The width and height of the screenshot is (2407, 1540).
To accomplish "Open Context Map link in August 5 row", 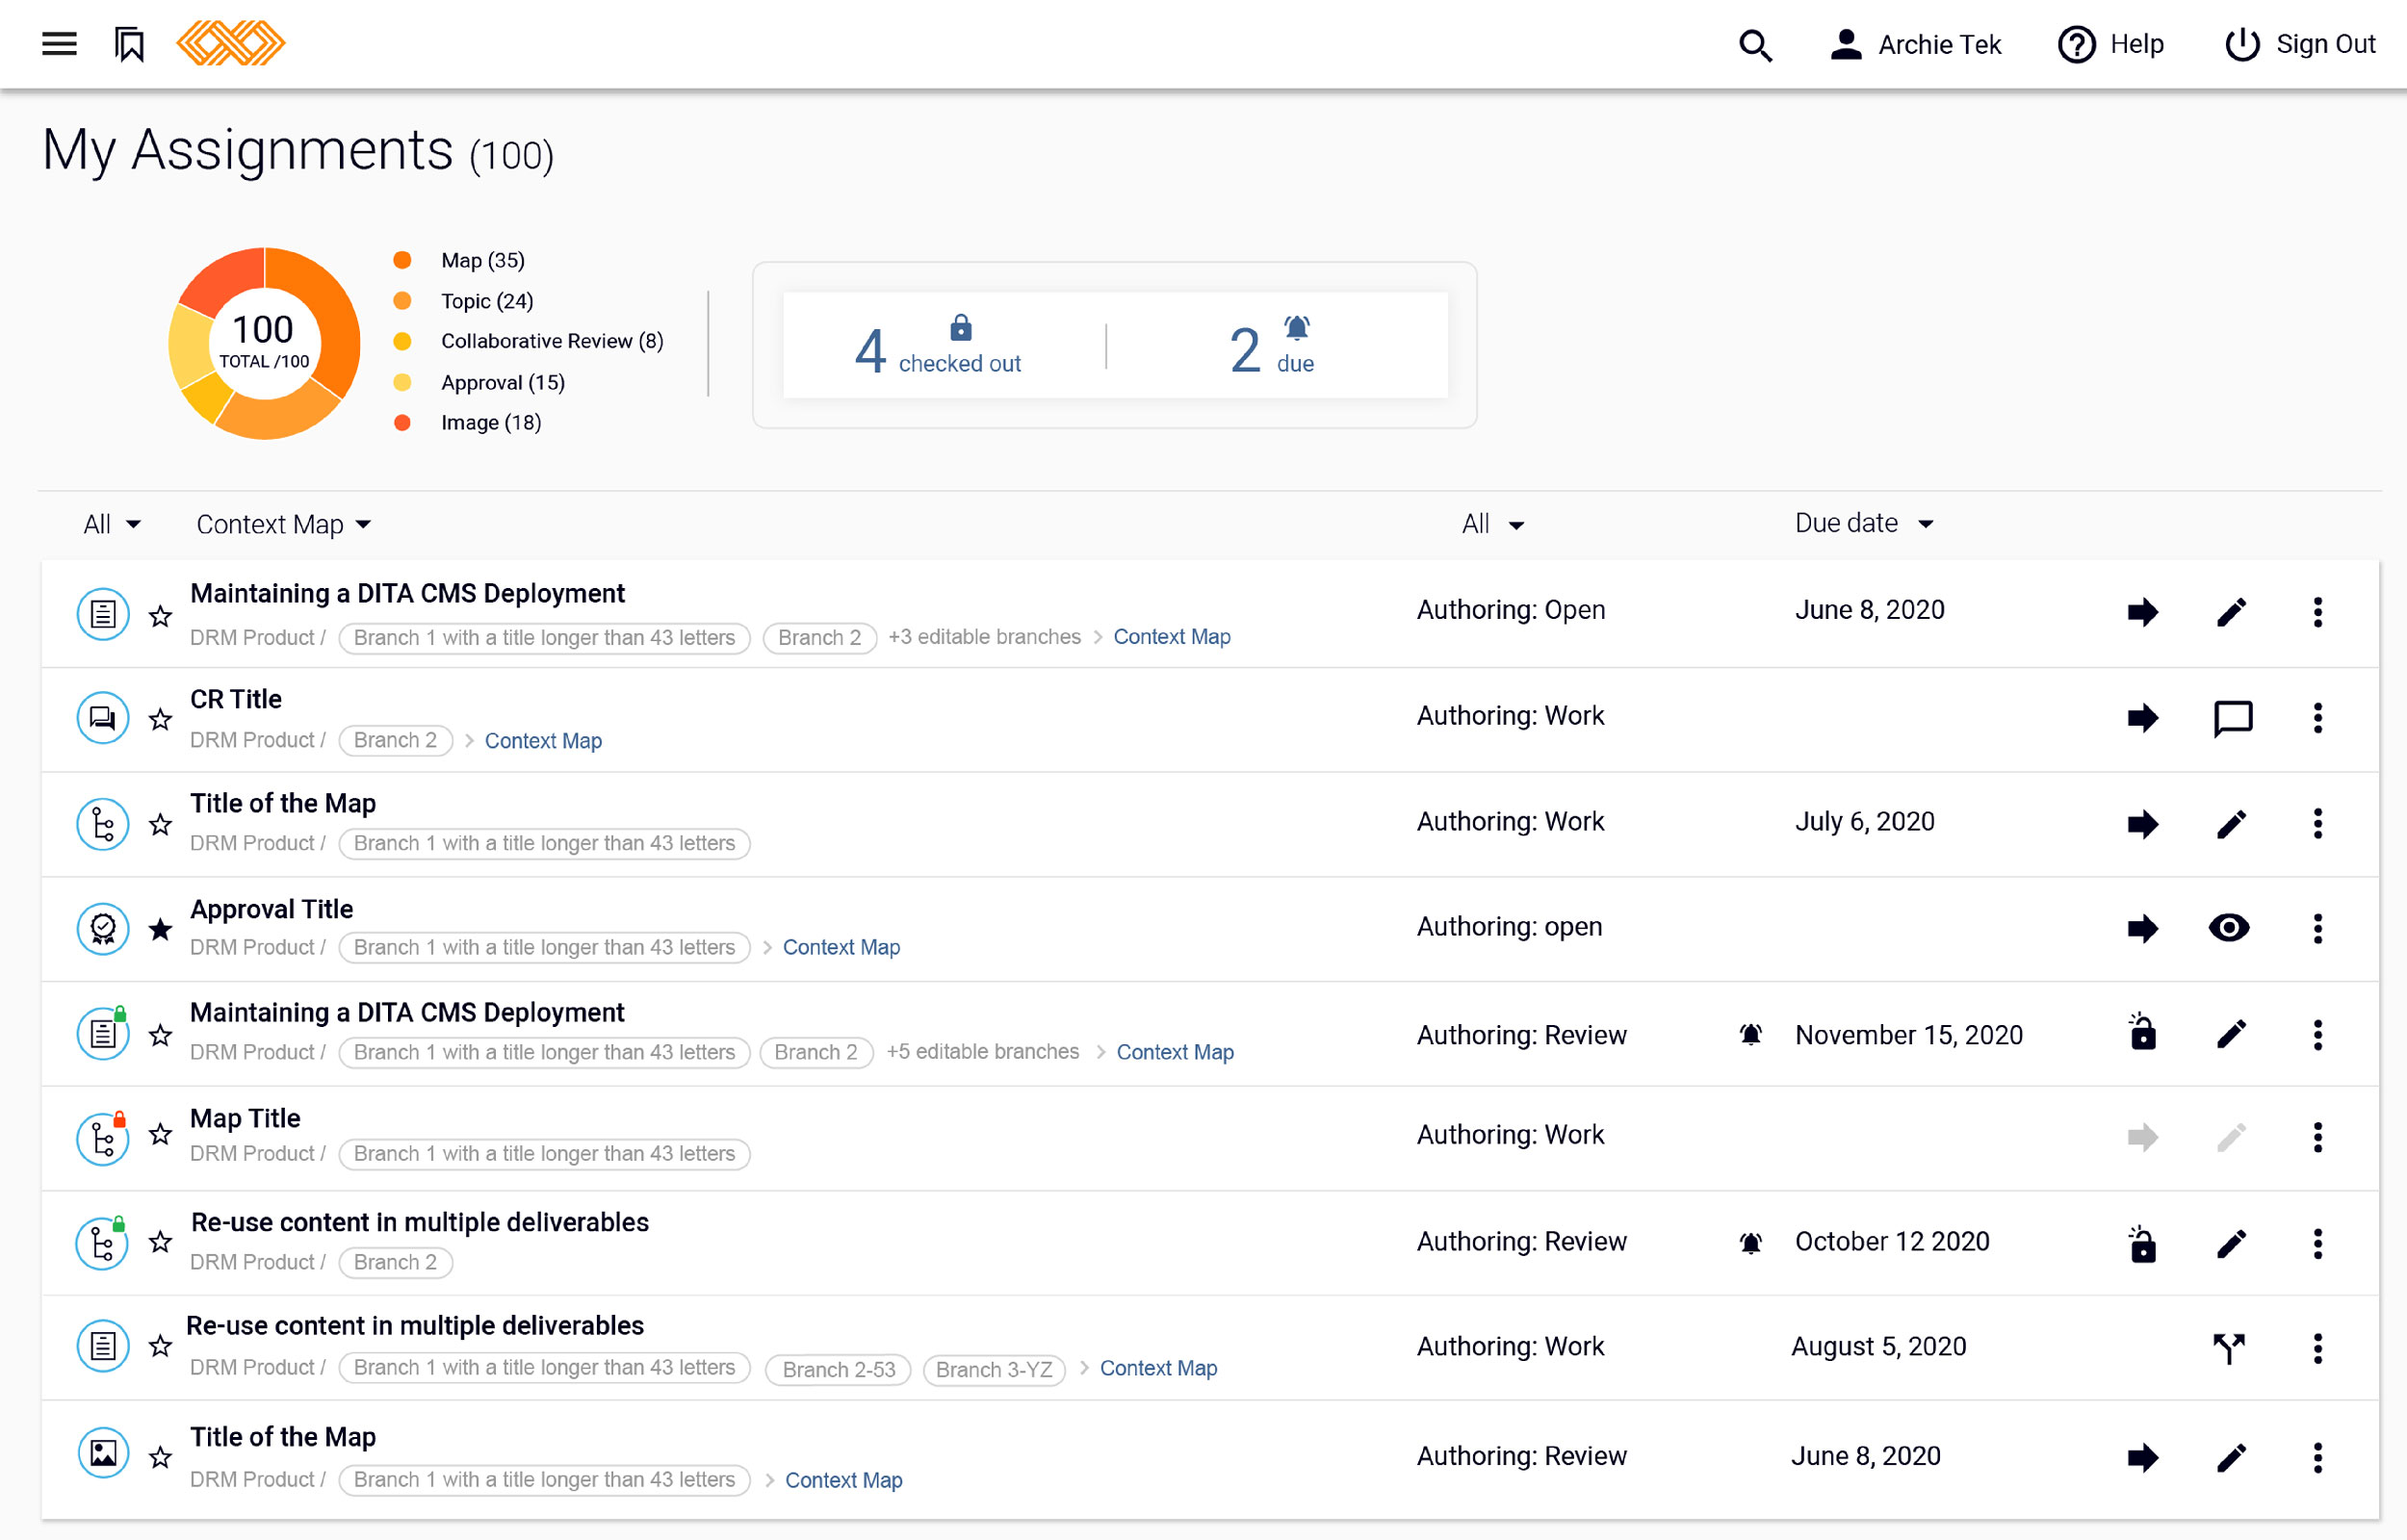I will point(1158,1368).
